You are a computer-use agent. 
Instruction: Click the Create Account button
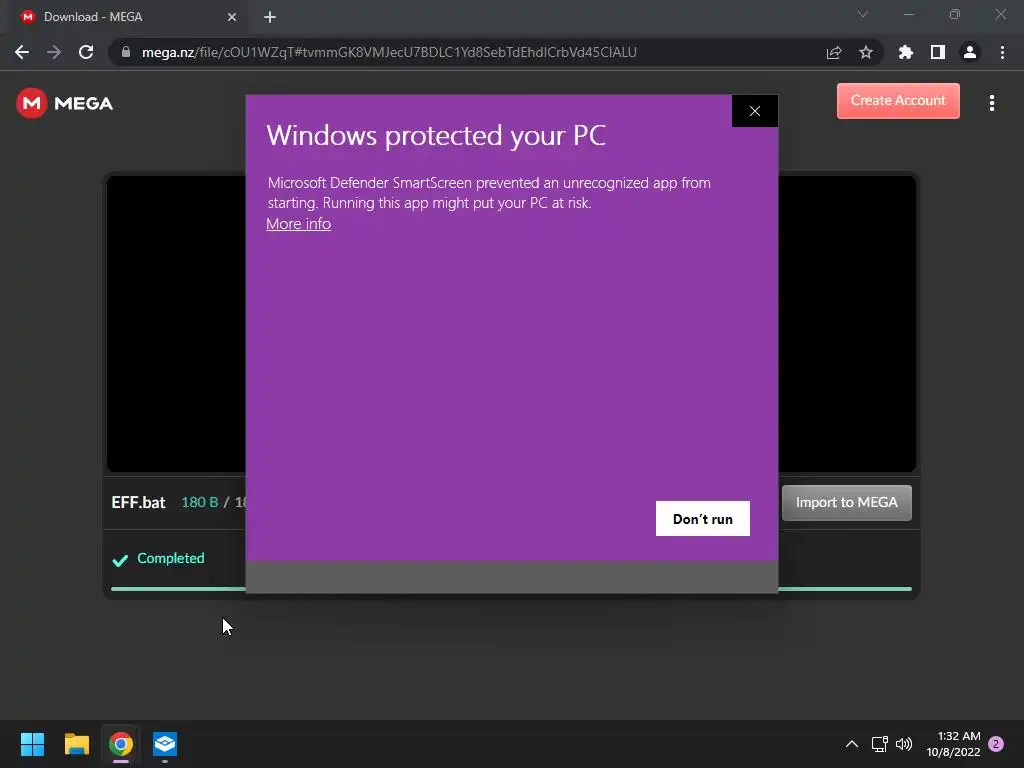coord(898,101)
